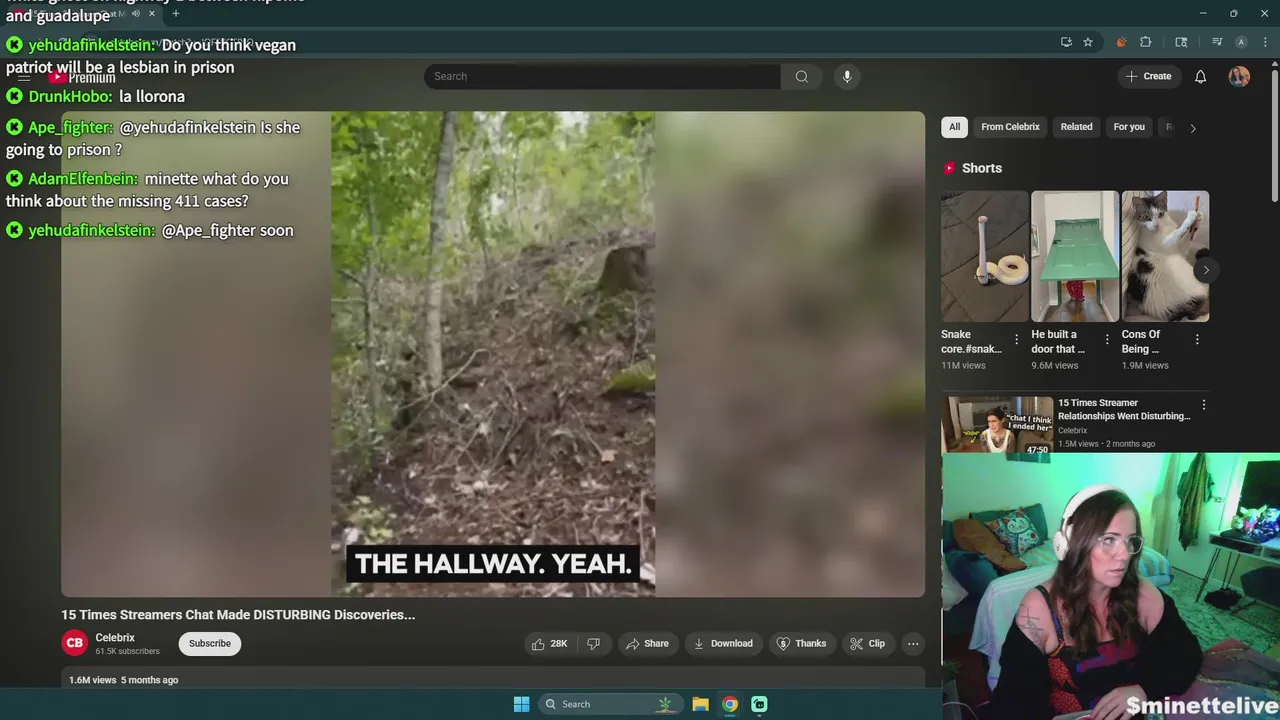Activate voice search microphone
Viewport: 1280px width, 720px height.
click(x=847, y=76)
